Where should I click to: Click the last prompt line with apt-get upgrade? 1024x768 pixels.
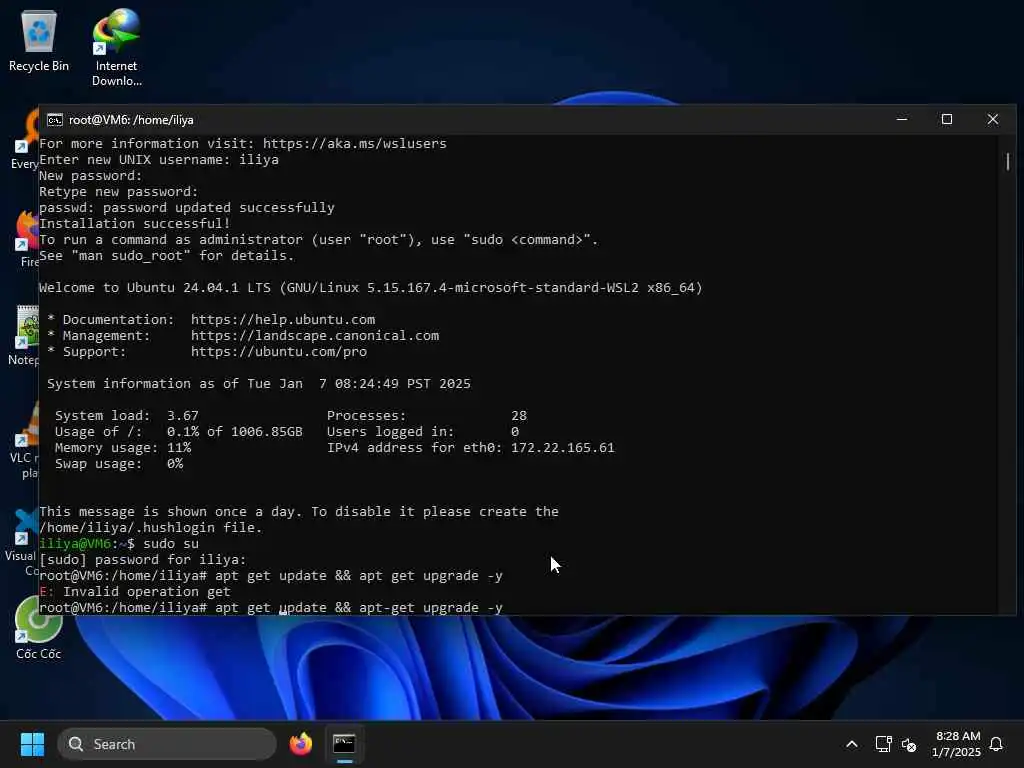pyautogui.click(x=271, y=607)
